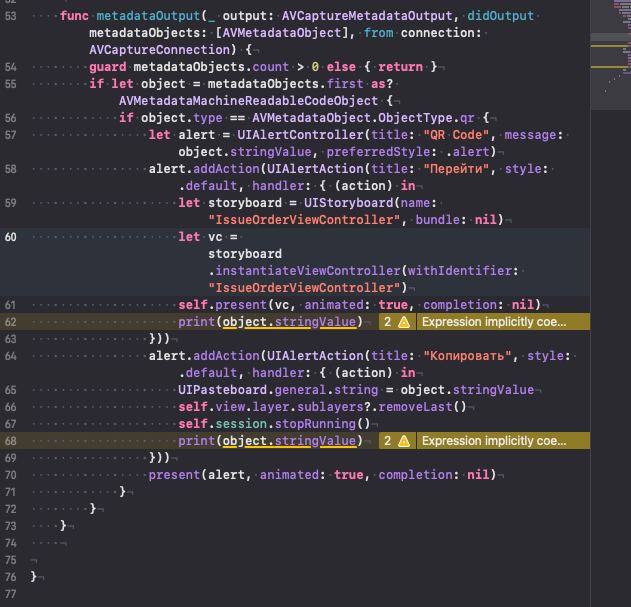
Task: Click 'handler' label under line 58
Action: tap(278, 186)
